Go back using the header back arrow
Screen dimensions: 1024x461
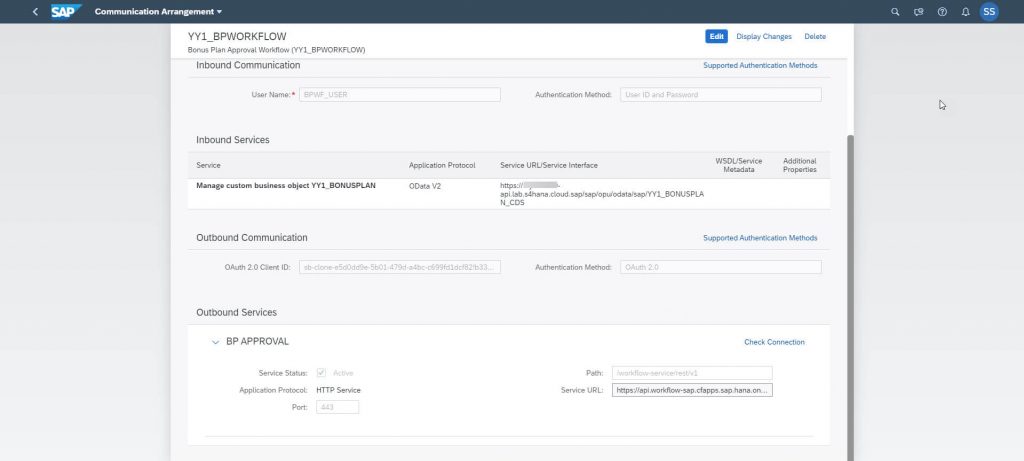click(x=35, y=12)
